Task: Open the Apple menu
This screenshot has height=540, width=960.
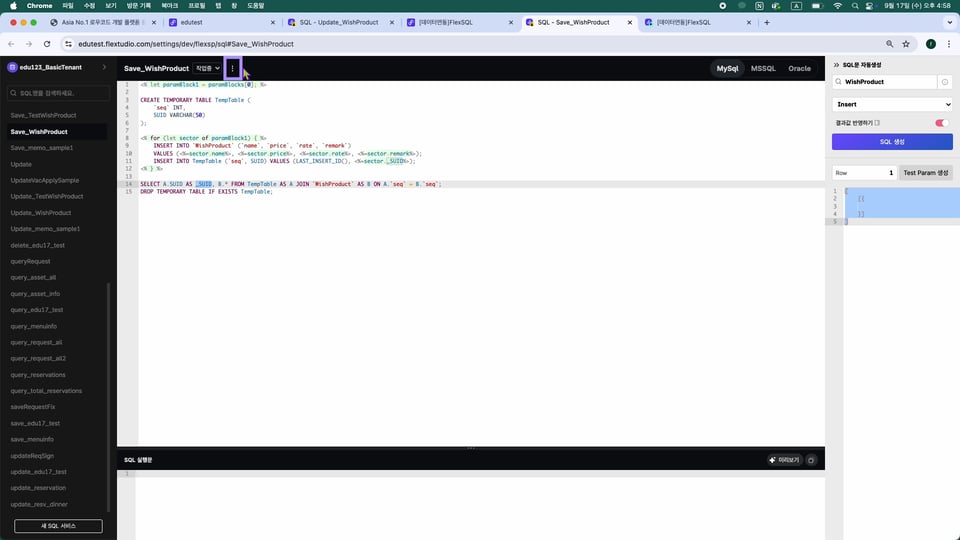Action: click(x=13, y=6)
